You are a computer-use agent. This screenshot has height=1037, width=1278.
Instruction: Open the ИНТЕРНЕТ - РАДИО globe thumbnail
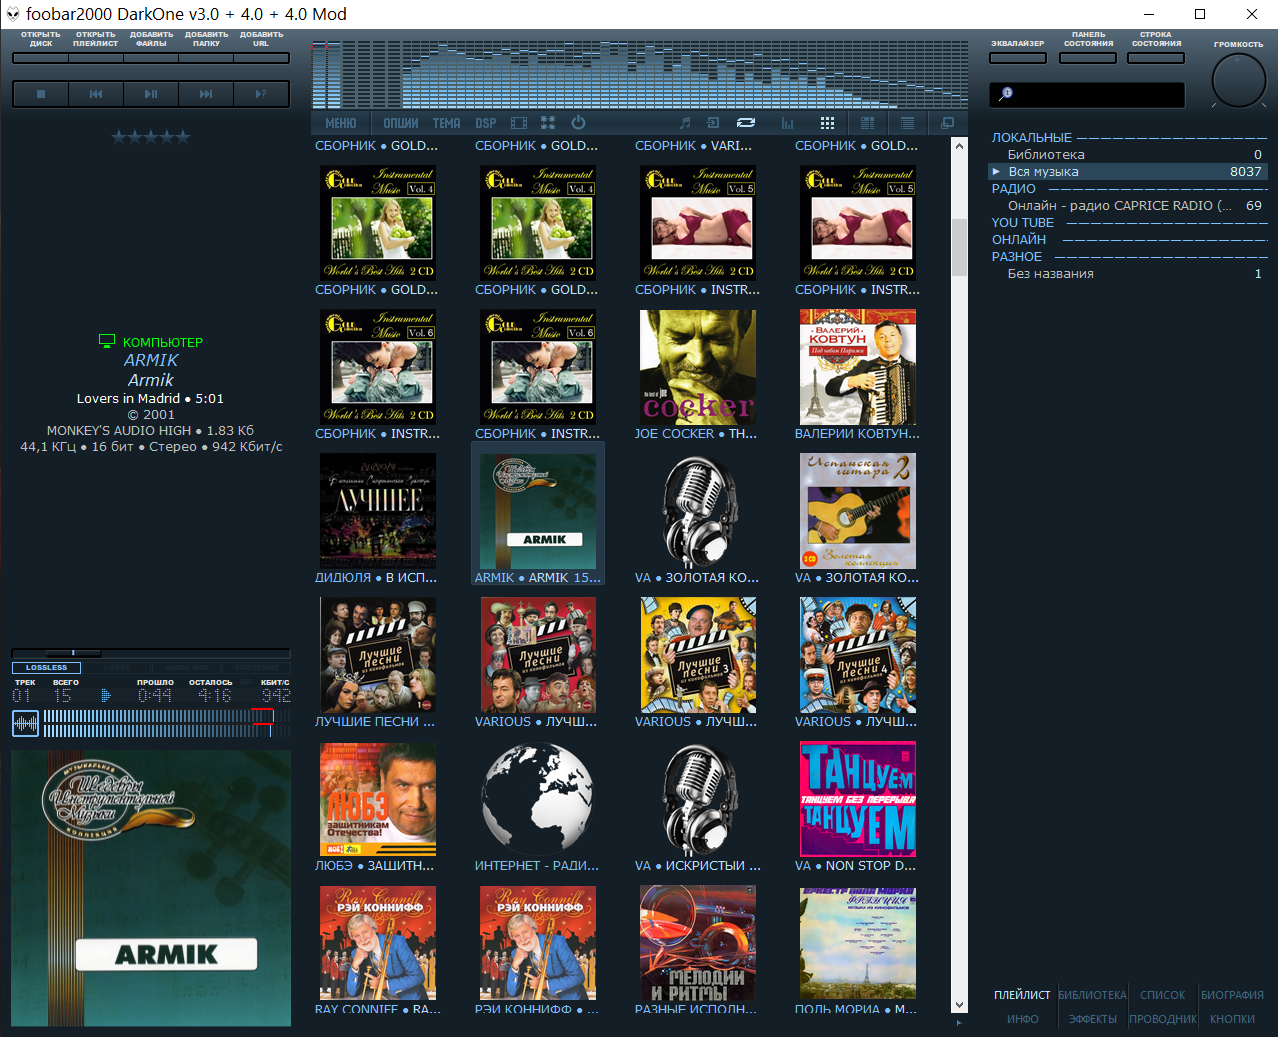tap(538, 799)
